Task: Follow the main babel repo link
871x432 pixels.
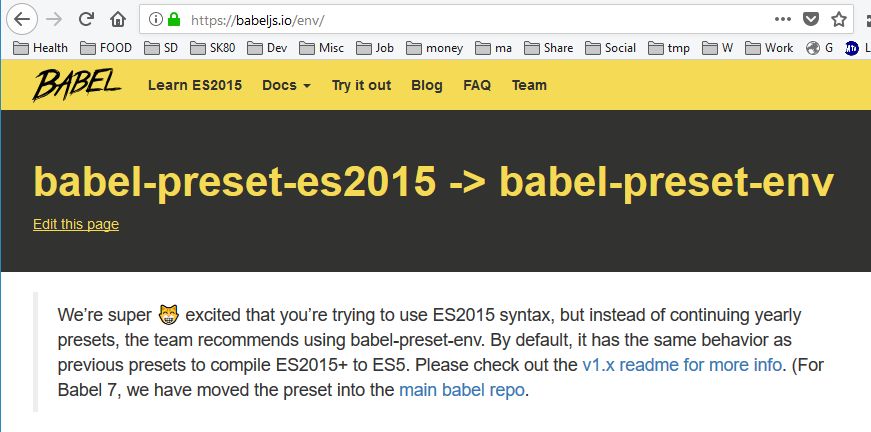Action: pos(462,390)
